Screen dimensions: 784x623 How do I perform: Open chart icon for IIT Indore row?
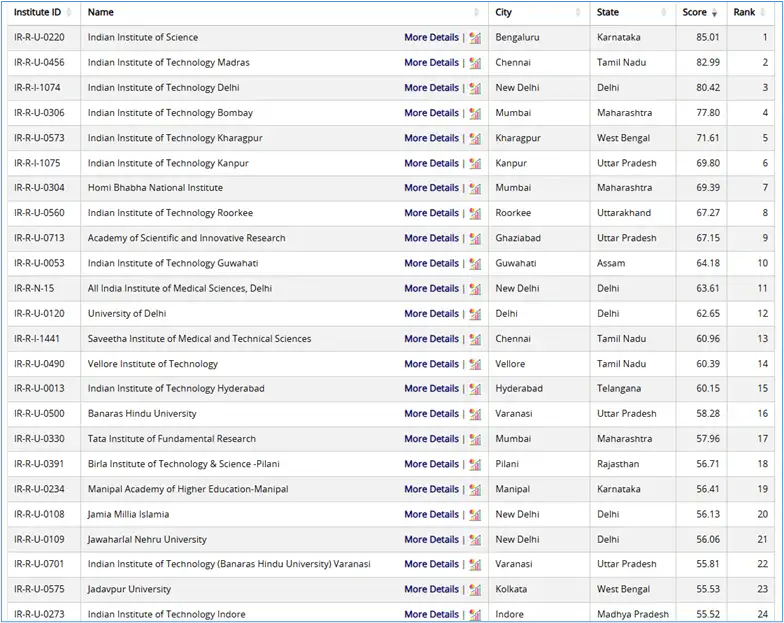pyautogui.click(x=475, y=614)
